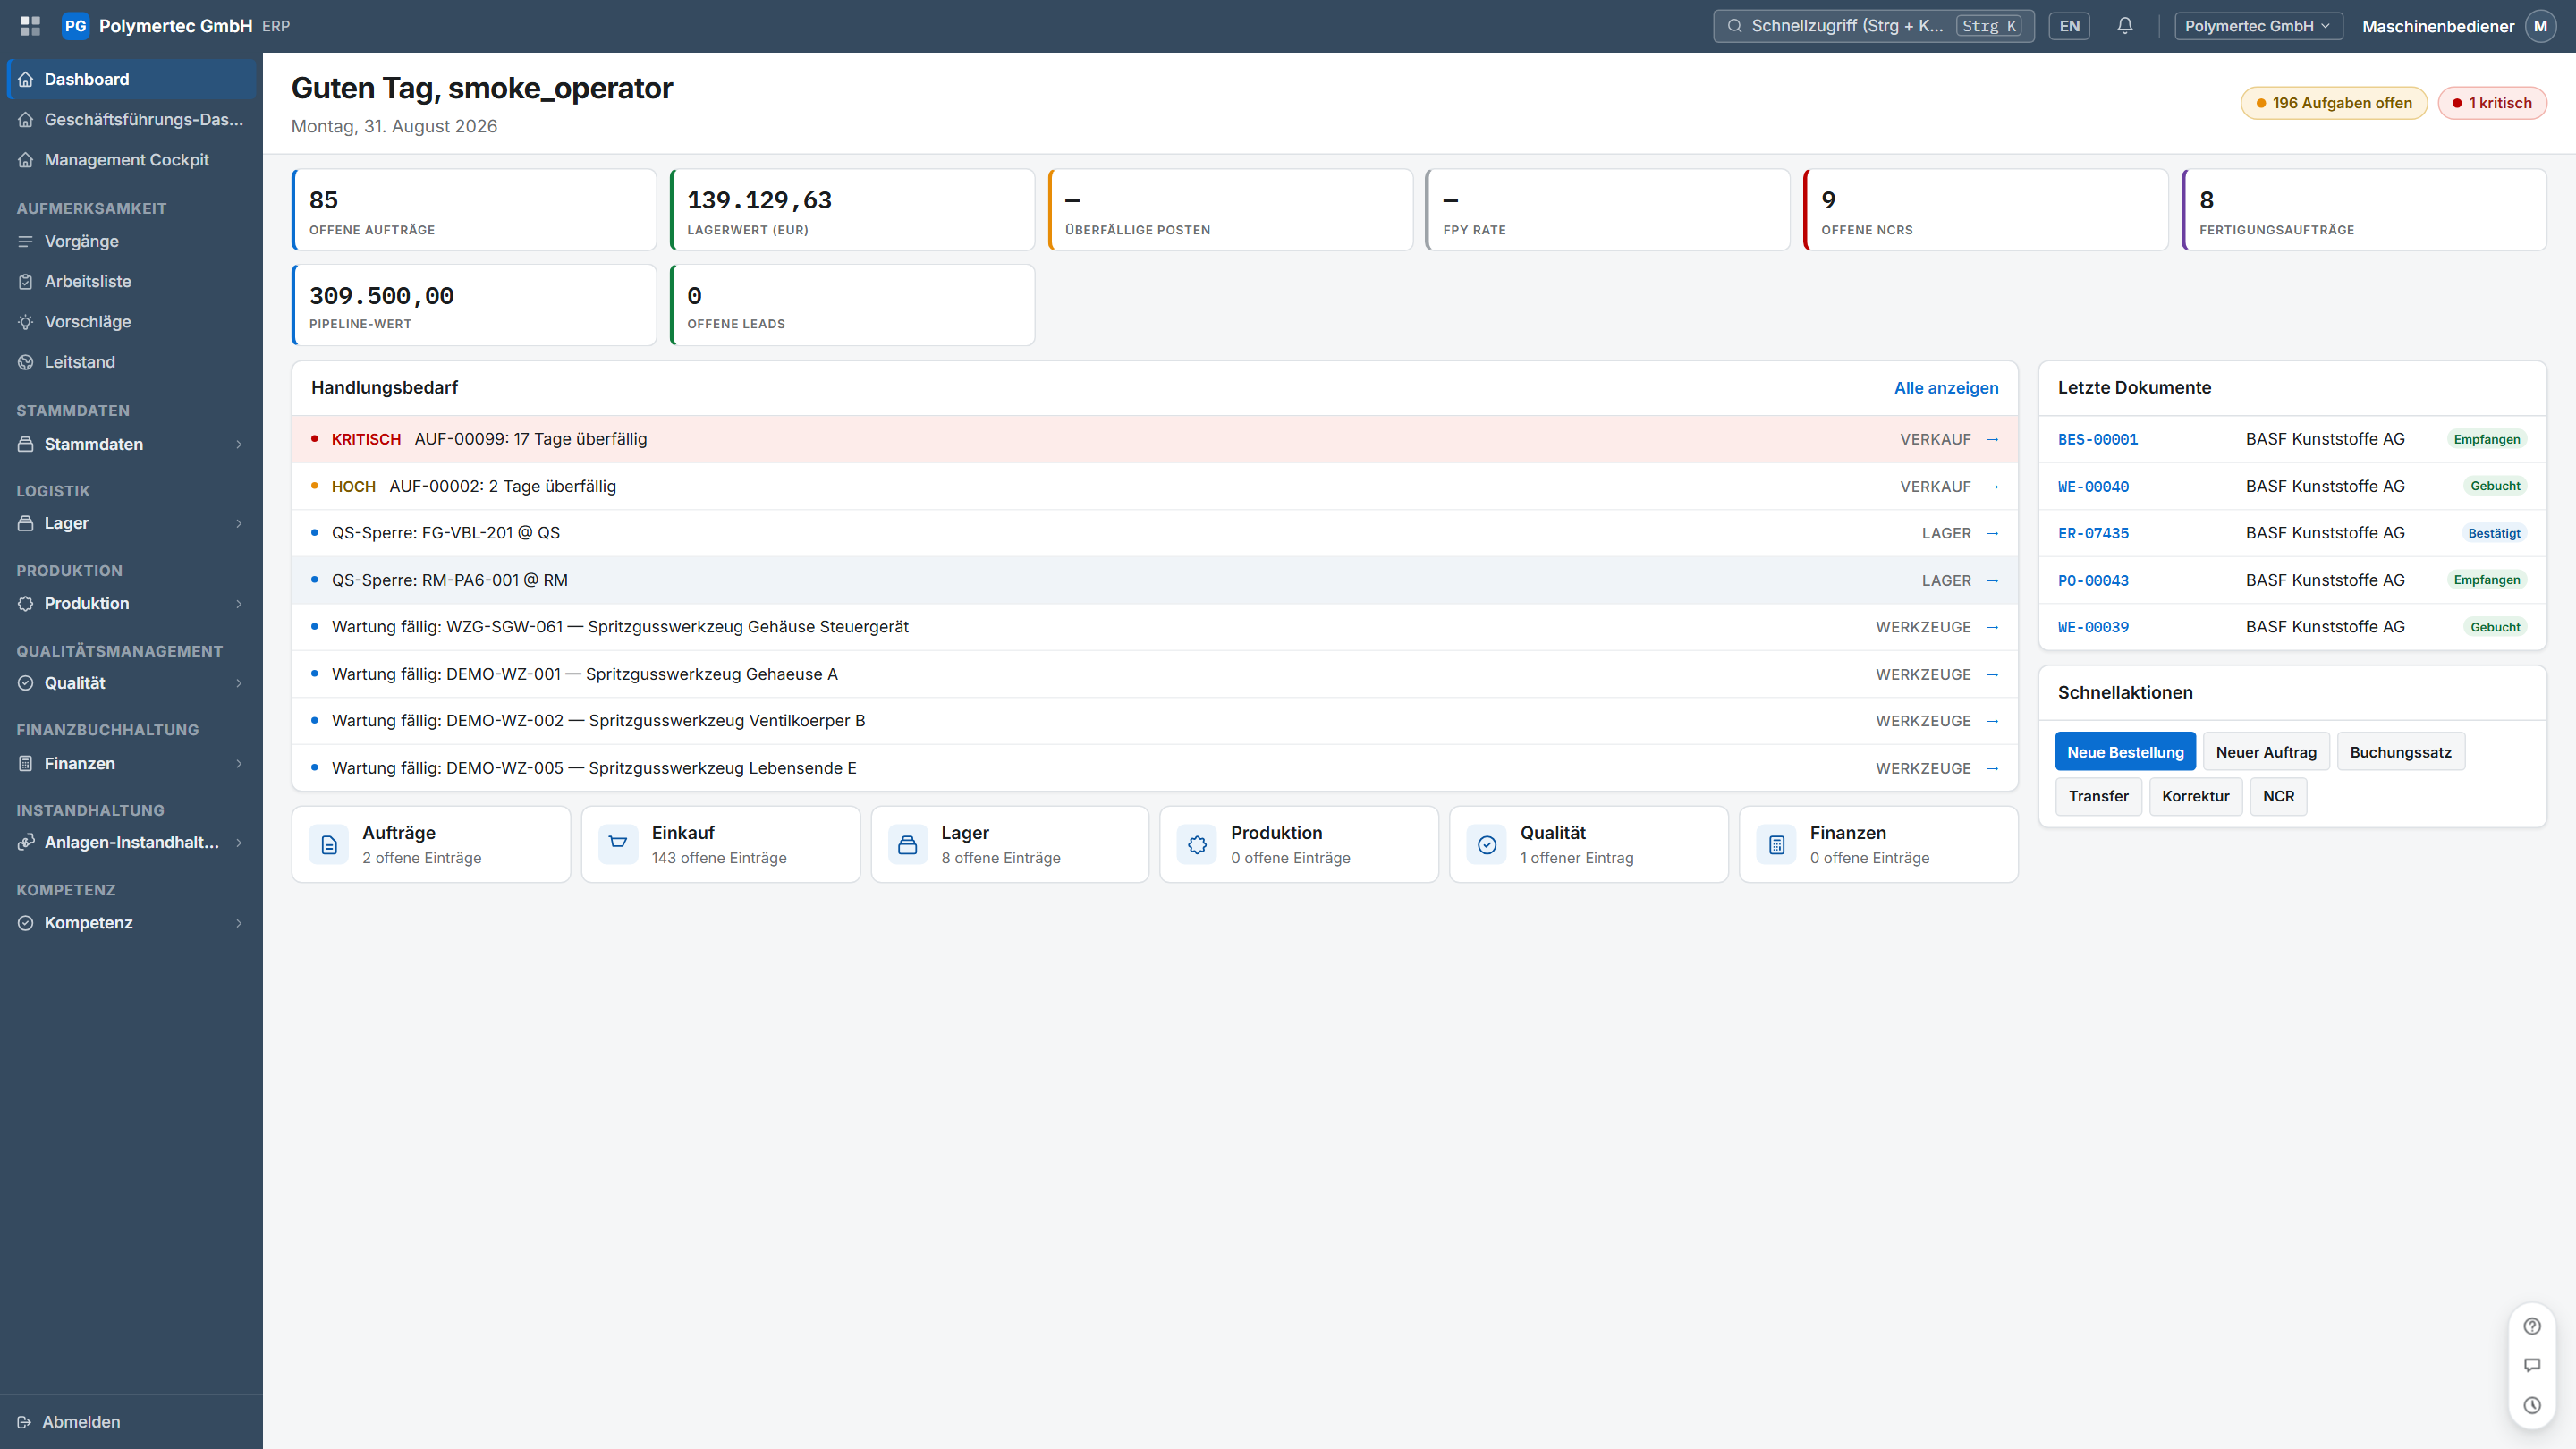Viewport: 2576px width, 1449px height.
Task: Open document ER-07435
Action: [x=2093, y=533]
